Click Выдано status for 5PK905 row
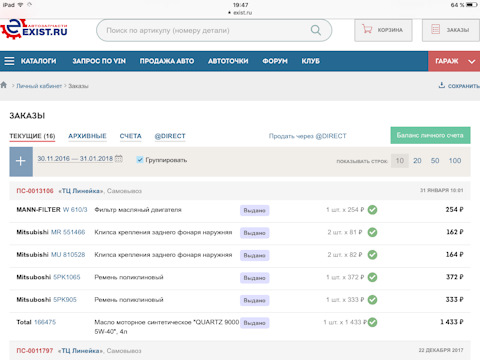Image resolution: width=480 pixels, height=360 pixels. (255, 300)
